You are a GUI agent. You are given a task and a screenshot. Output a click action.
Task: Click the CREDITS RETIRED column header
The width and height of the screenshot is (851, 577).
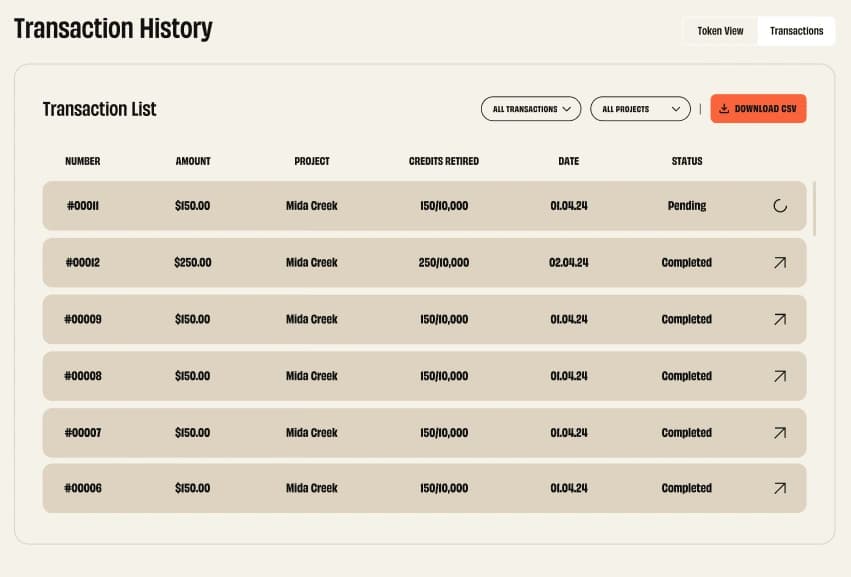coord(443,161)
